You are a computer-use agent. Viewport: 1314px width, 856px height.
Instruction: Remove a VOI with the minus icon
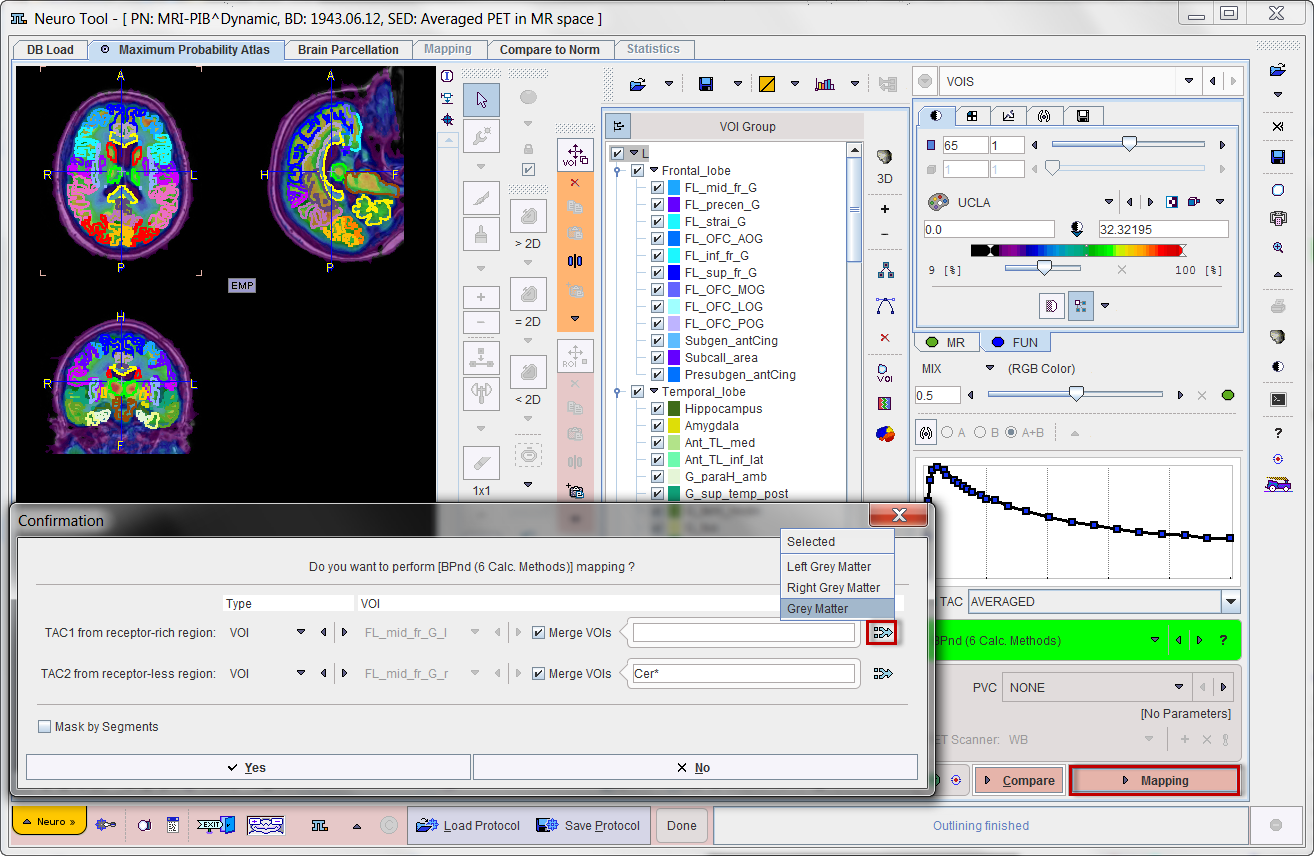(x=884, y=234)
